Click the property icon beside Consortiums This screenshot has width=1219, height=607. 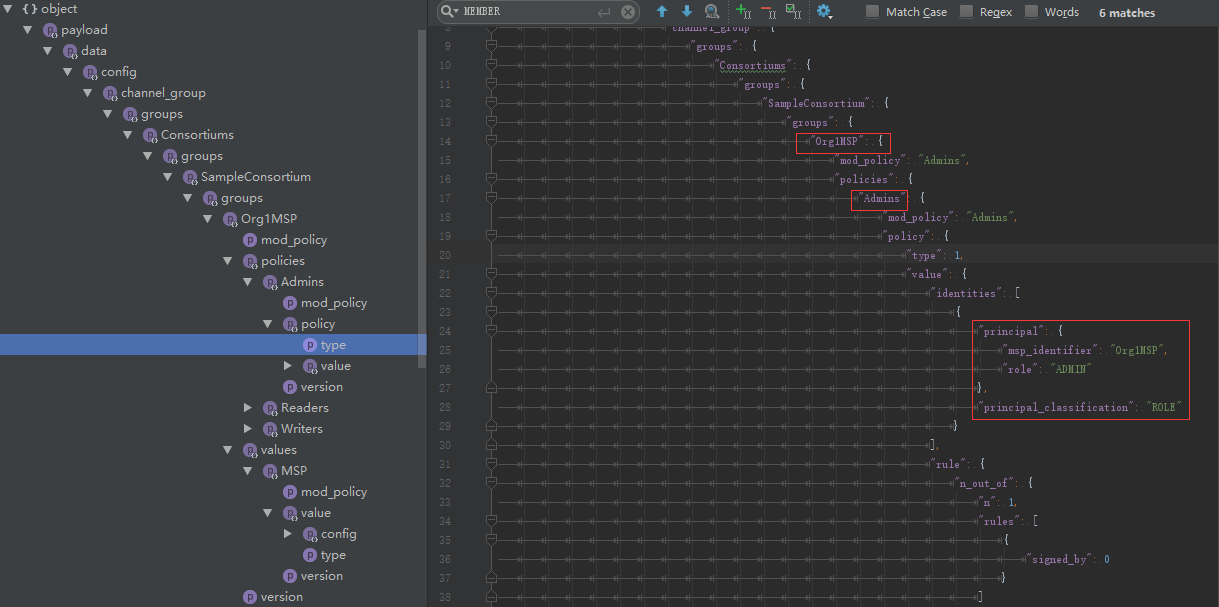pyautogui.click(x=150, y=135)
